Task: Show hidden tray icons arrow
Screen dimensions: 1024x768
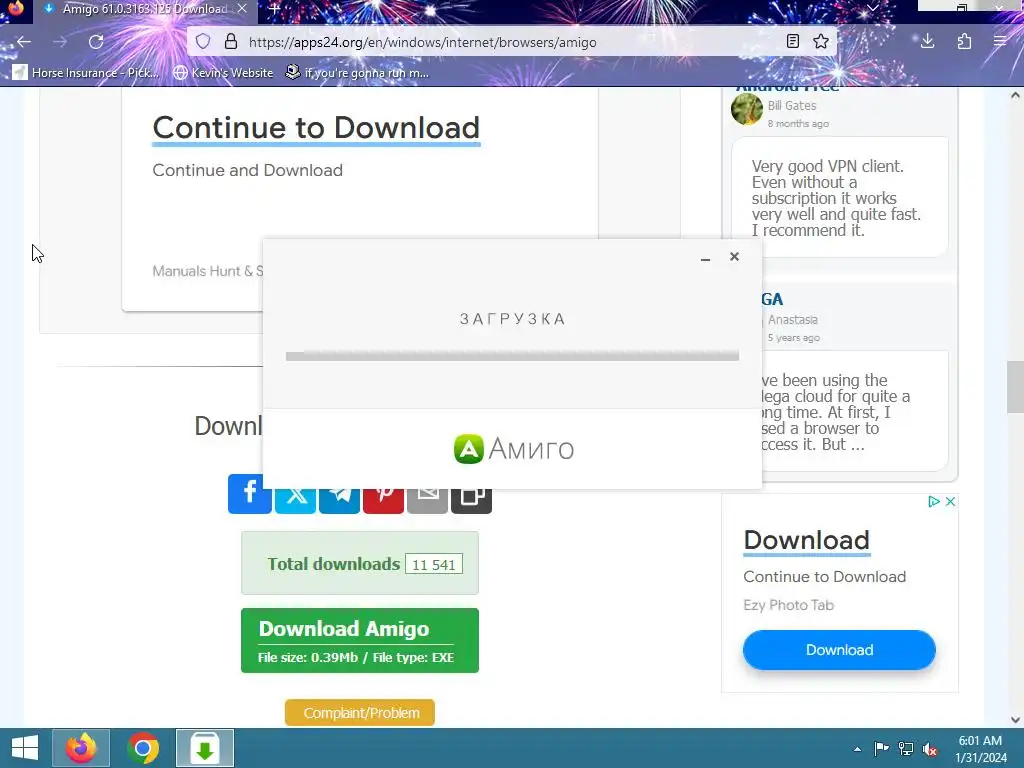Action: (857, 749)
